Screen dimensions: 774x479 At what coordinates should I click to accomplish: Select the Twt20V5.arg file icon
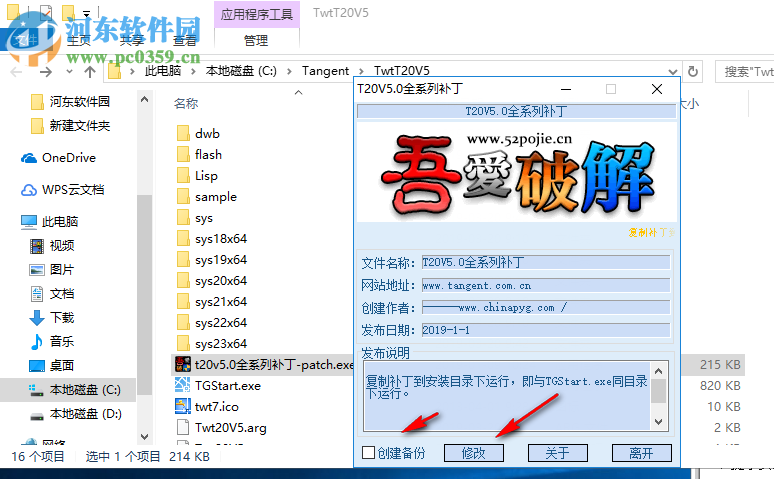183,427
